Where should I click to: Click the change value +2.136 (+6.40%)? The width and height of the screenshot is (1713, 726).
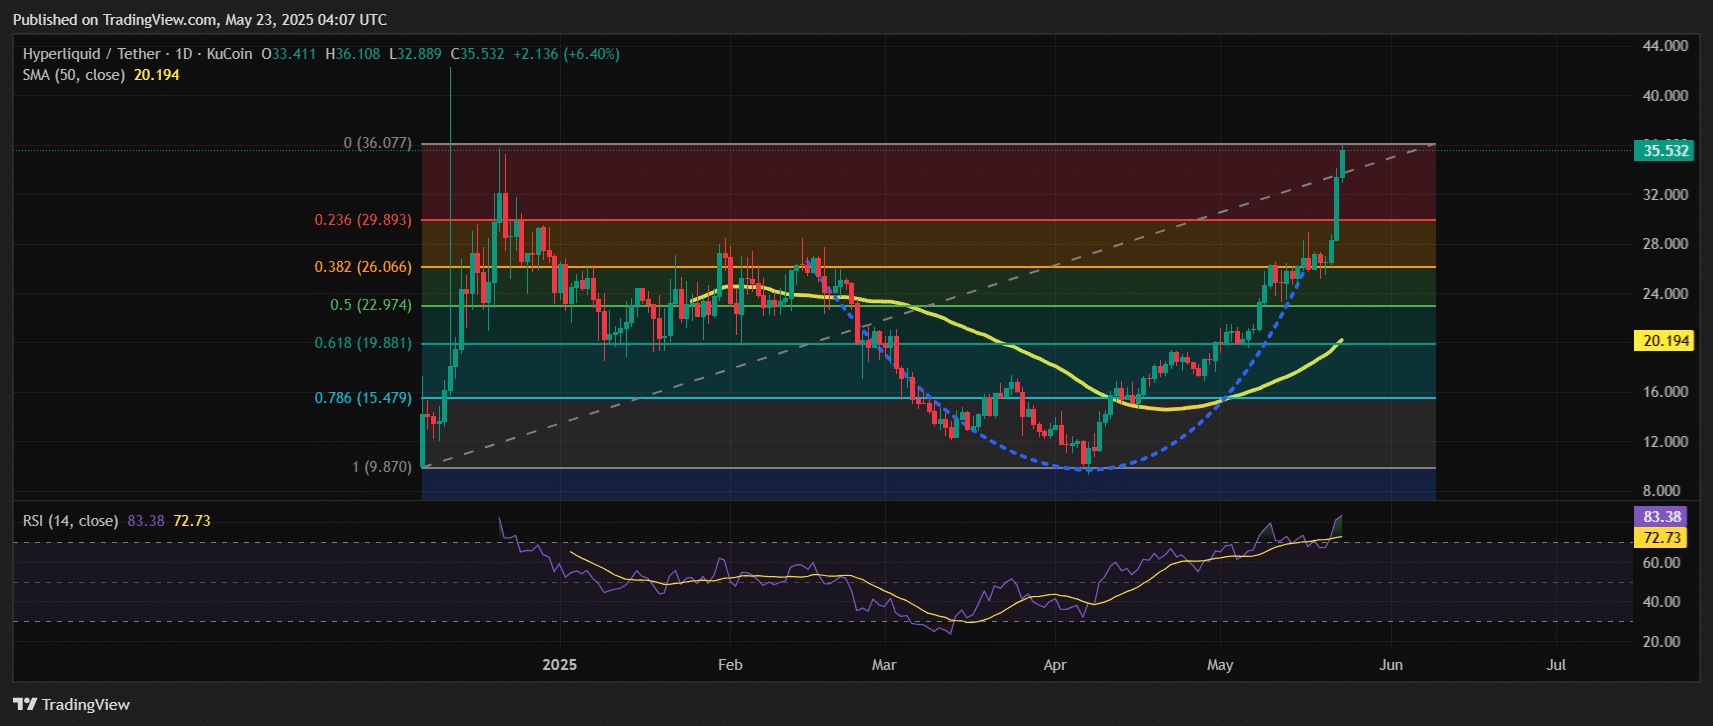[566, 54]
